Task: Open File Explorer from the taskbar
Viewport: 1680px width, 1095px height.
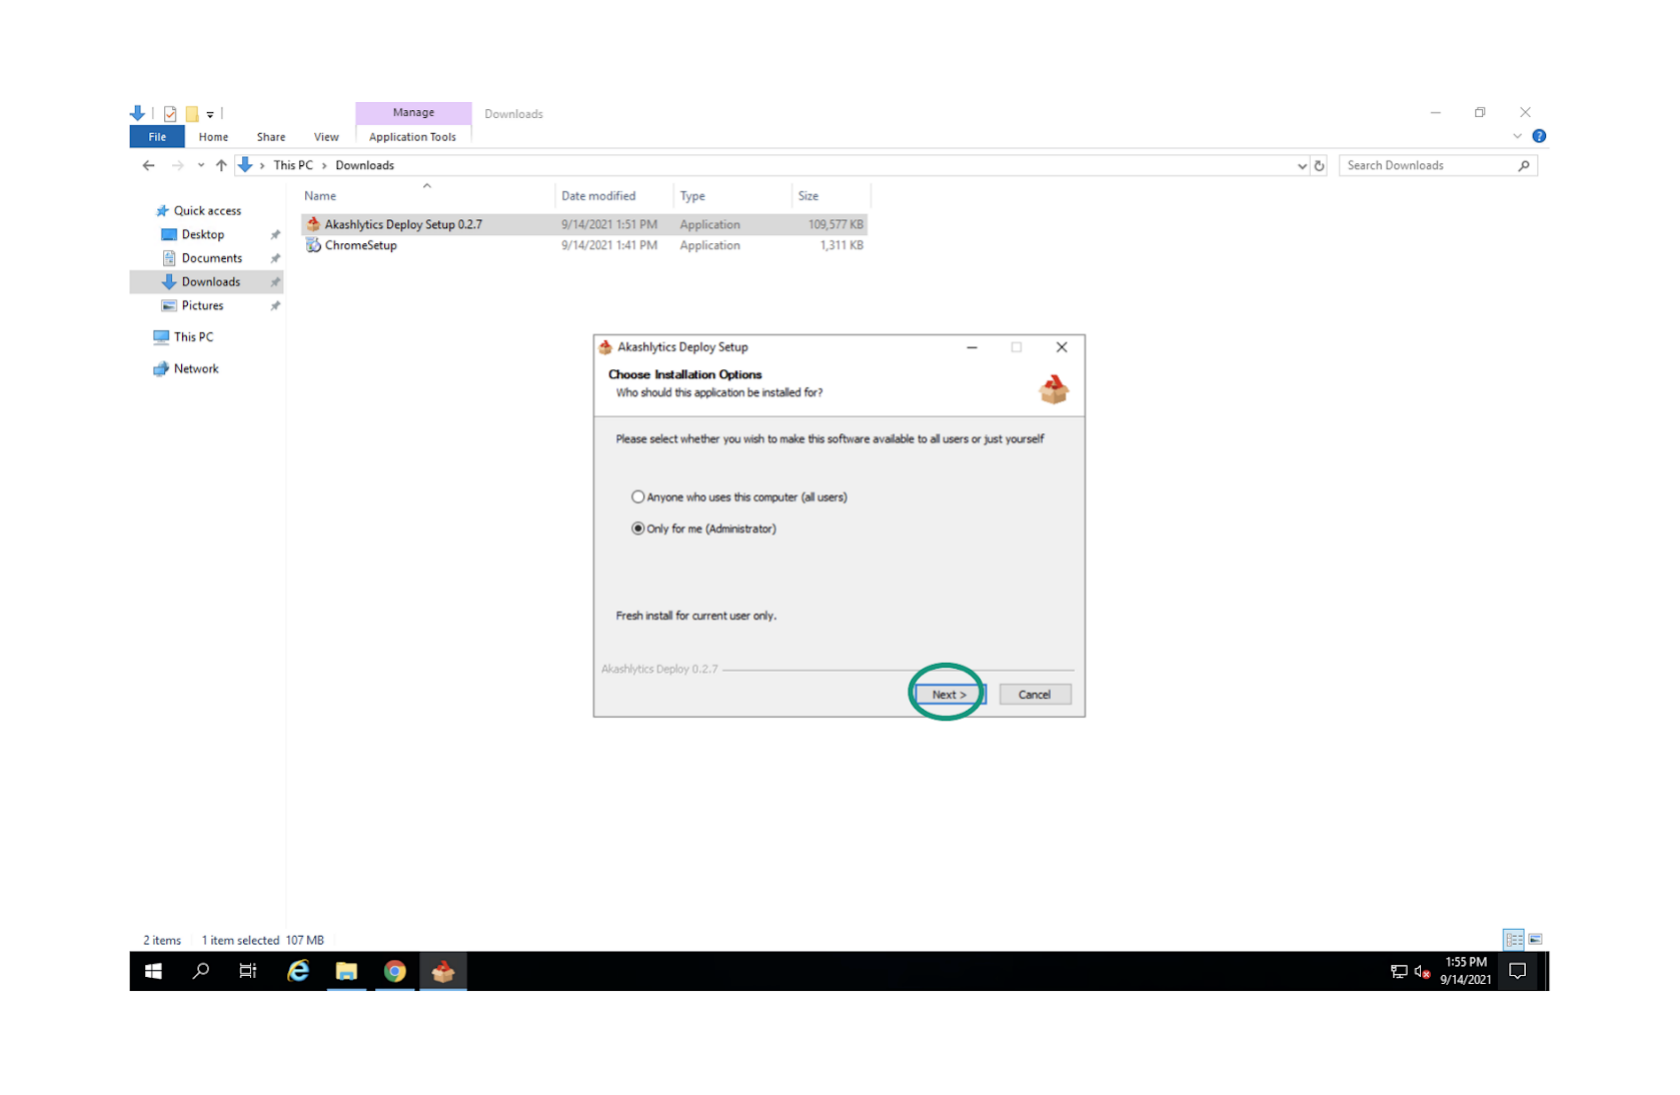Action: [x=347, y=971]
